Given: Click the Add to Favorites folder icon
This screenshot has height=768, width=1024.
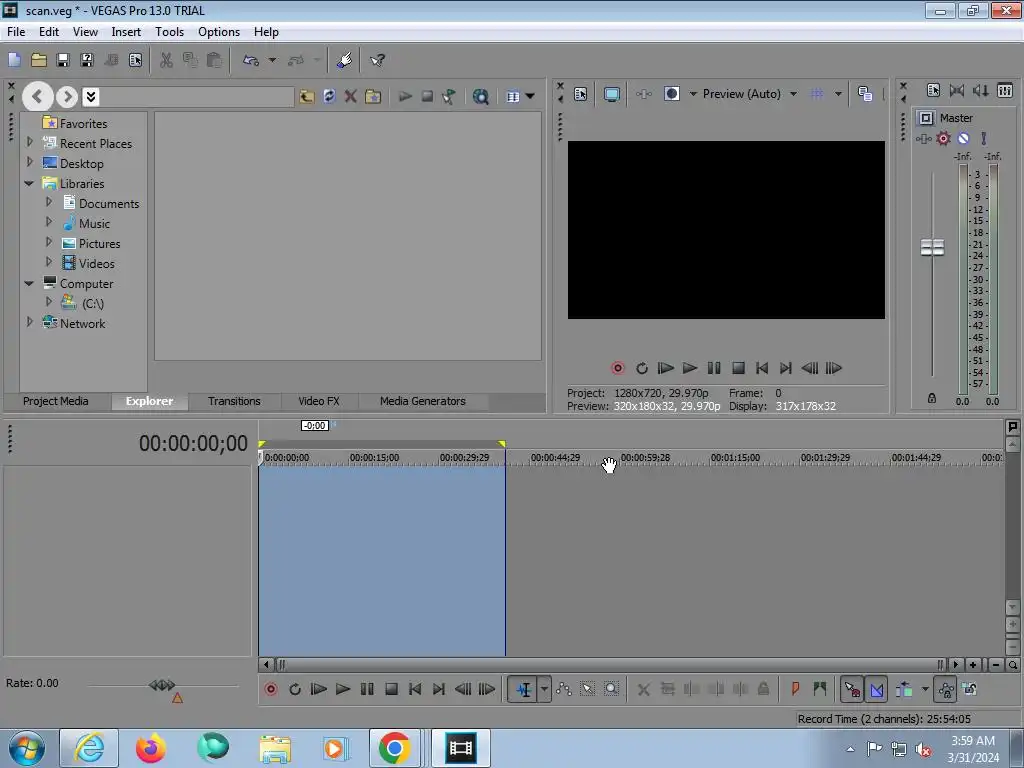Looking at the screenshot, I should tap(373, 97).
